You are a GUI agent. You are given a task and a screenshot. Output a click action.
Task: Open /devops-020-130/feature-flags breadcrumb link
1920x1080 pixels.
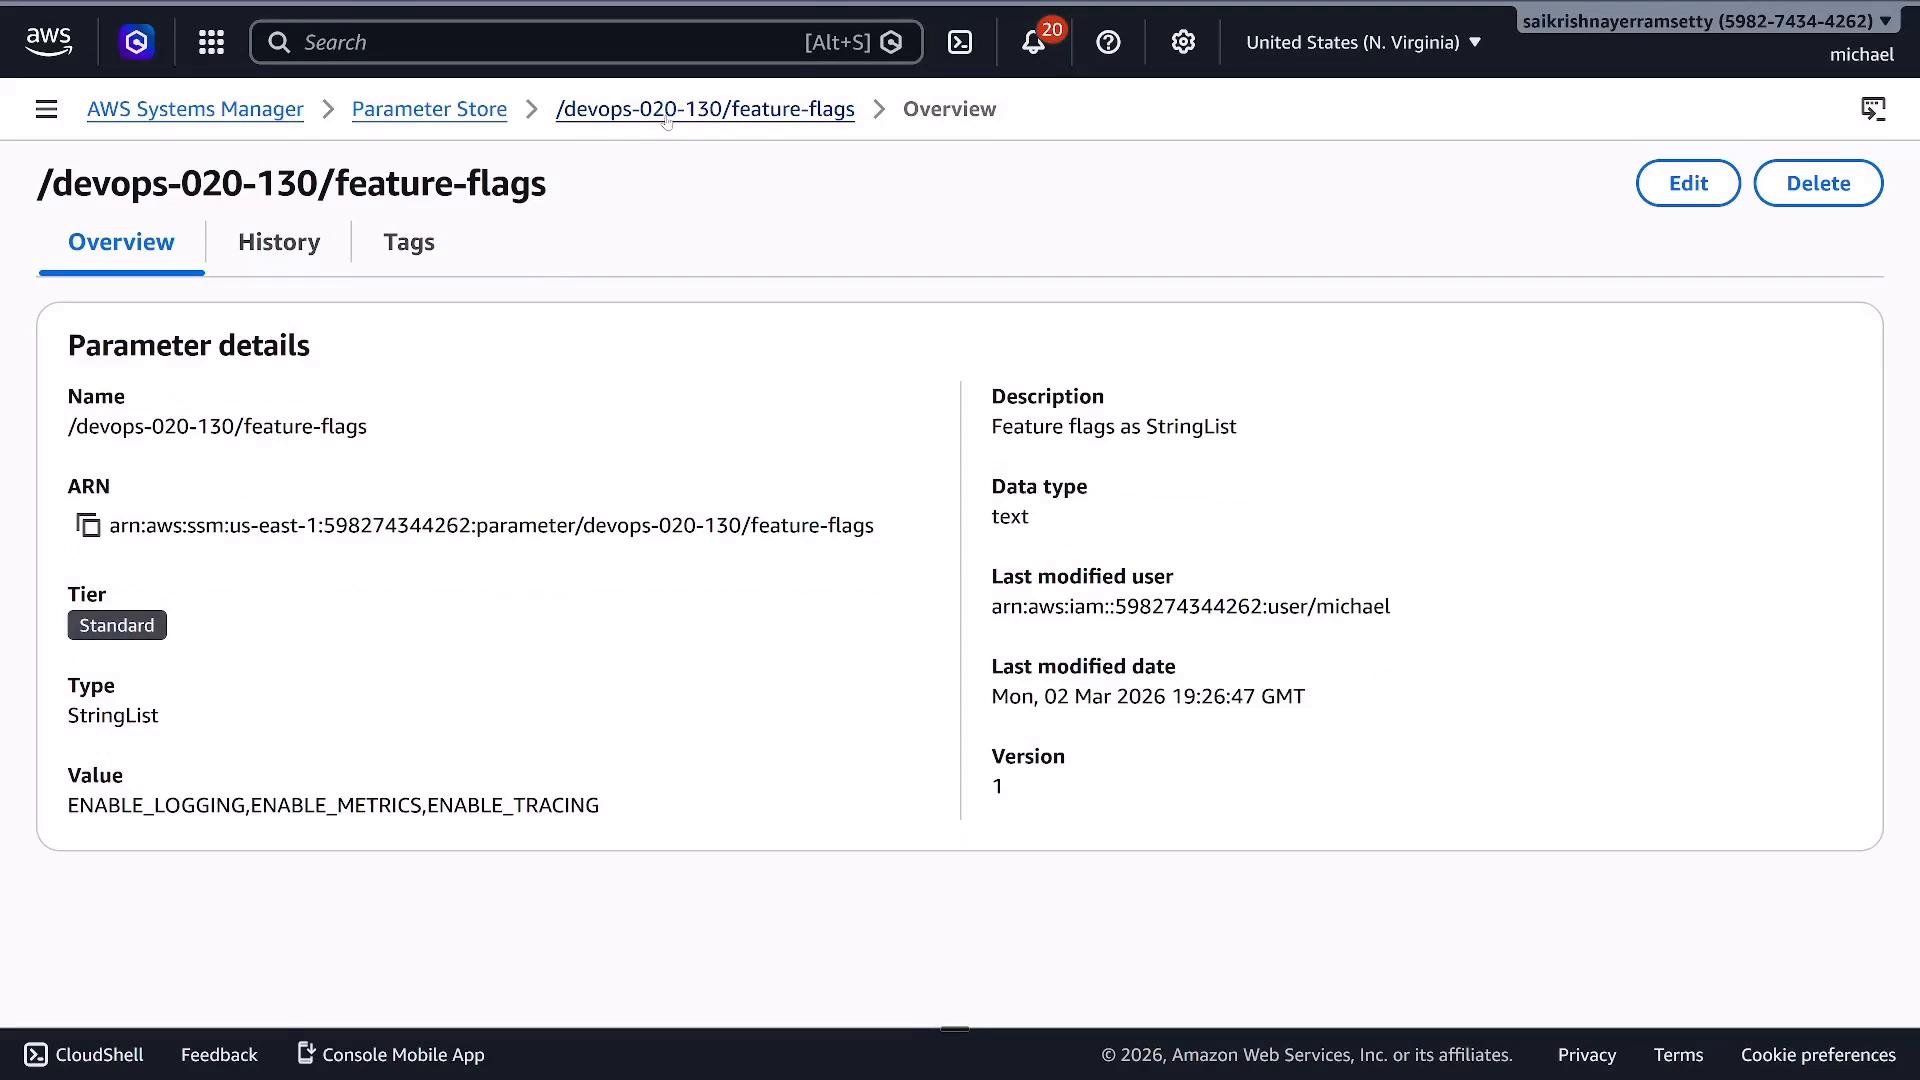(705, 109)
